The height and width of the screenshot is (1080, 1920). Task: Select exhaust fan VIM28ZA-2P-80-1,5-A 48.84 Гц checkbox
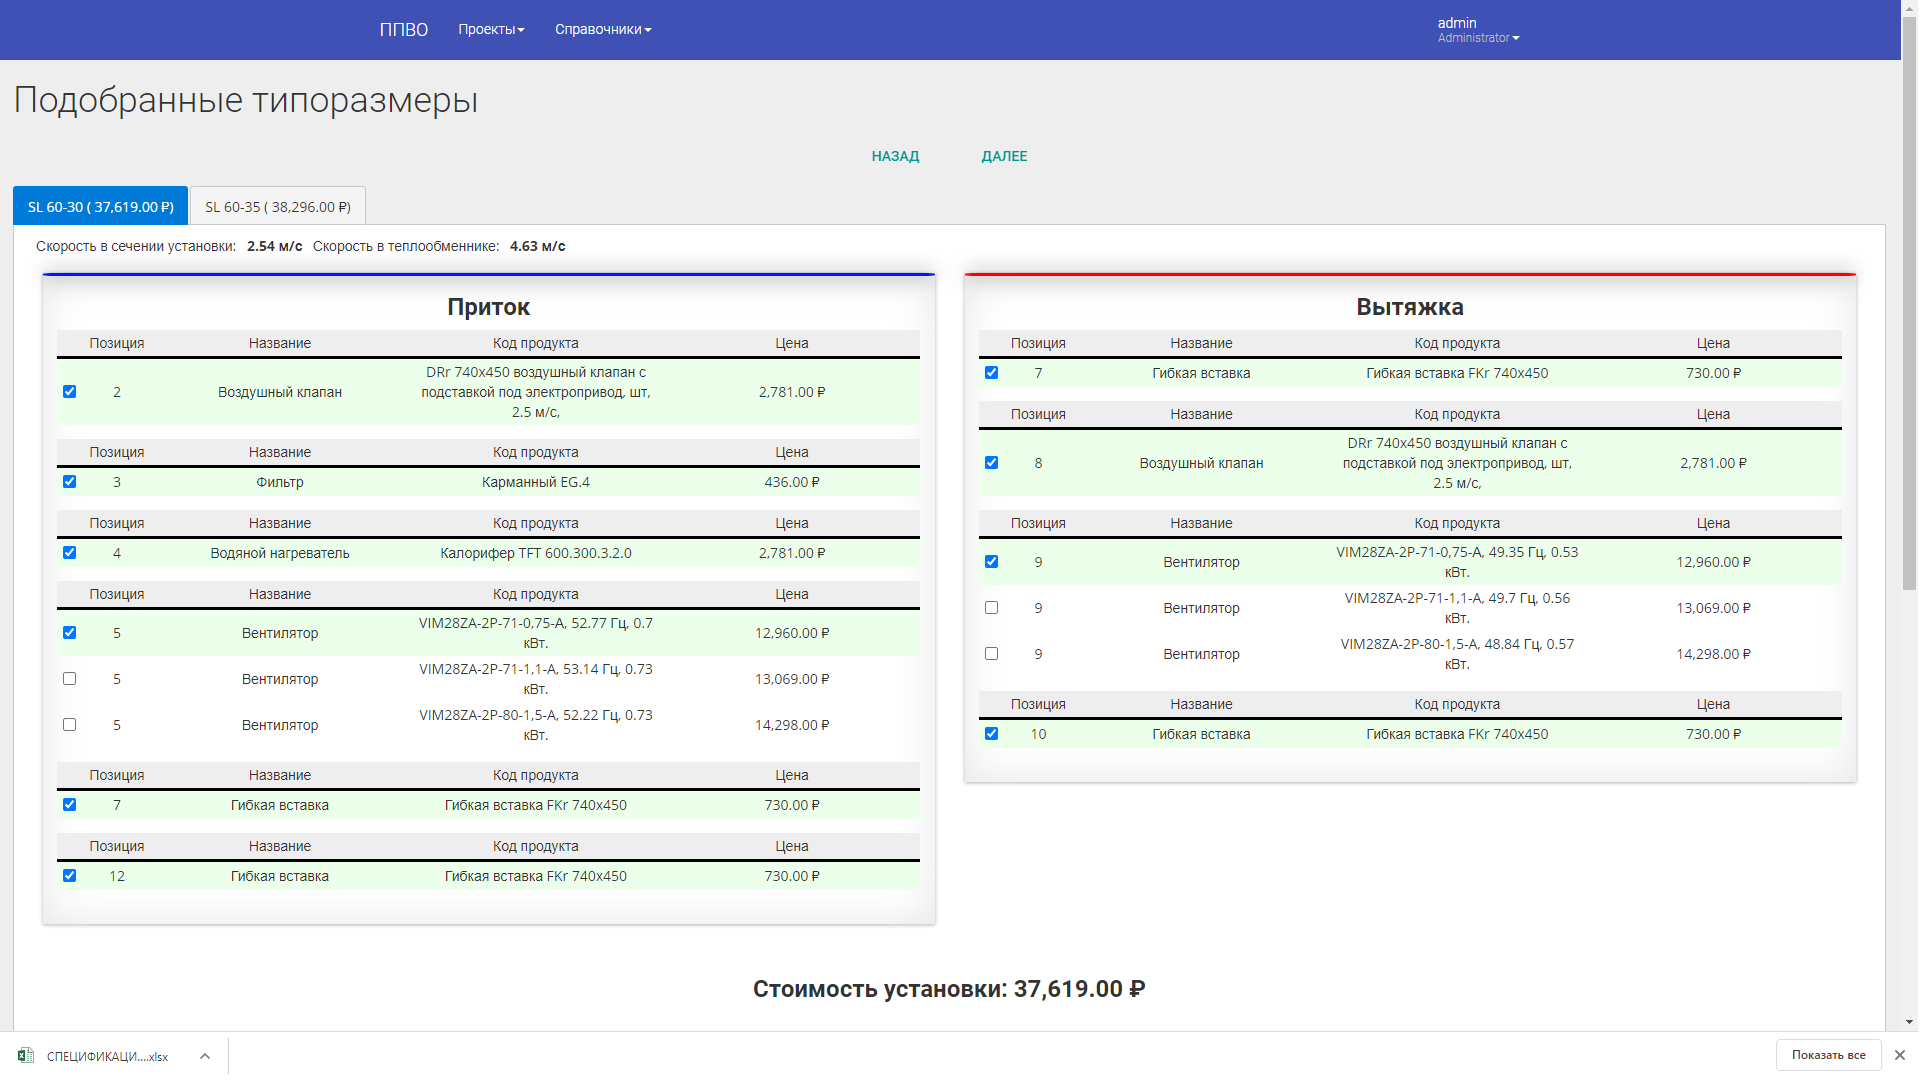991,654
